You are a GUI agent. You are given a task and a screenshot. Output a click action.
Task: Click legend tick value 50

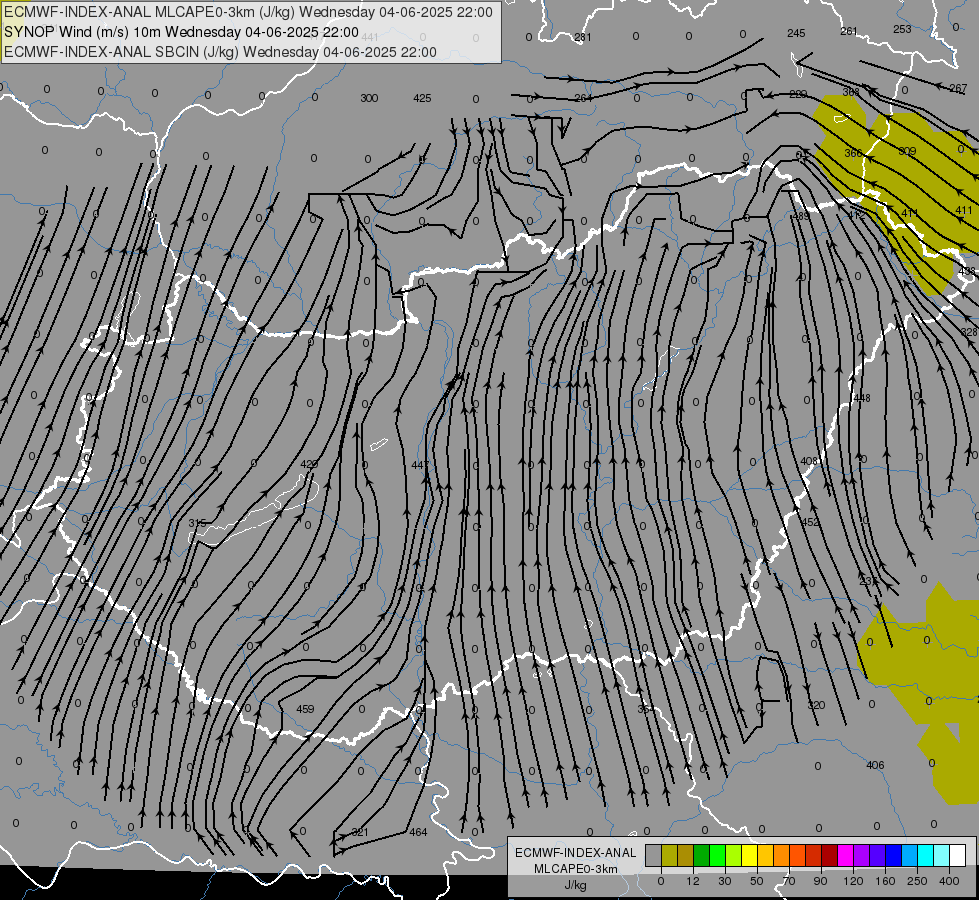[x=756, y=881]
